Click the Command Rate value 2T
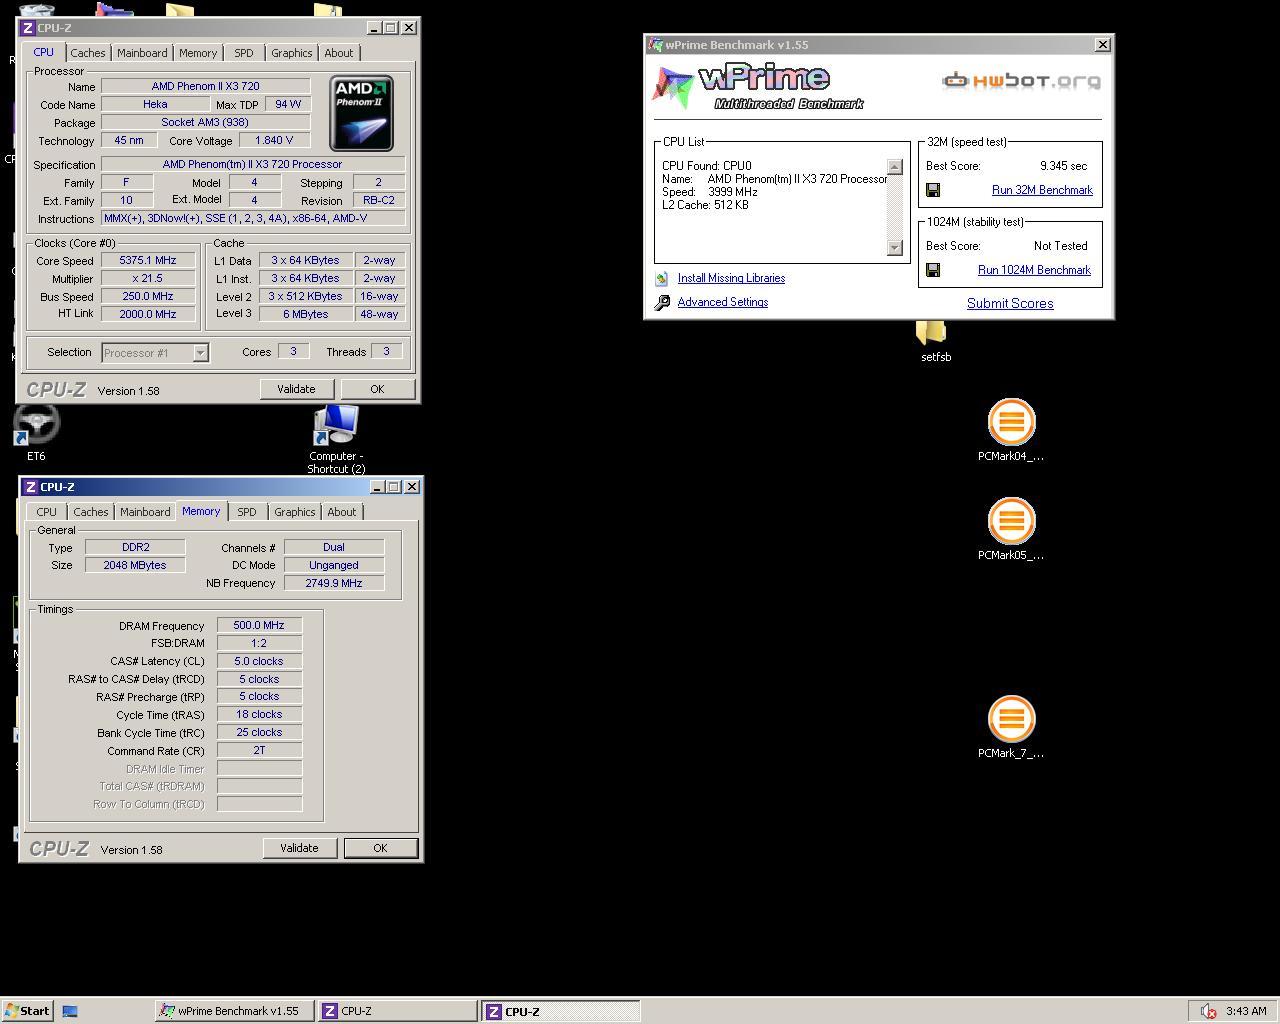This screenshot has width=1280, height=1024. click(x=259, y=750)
